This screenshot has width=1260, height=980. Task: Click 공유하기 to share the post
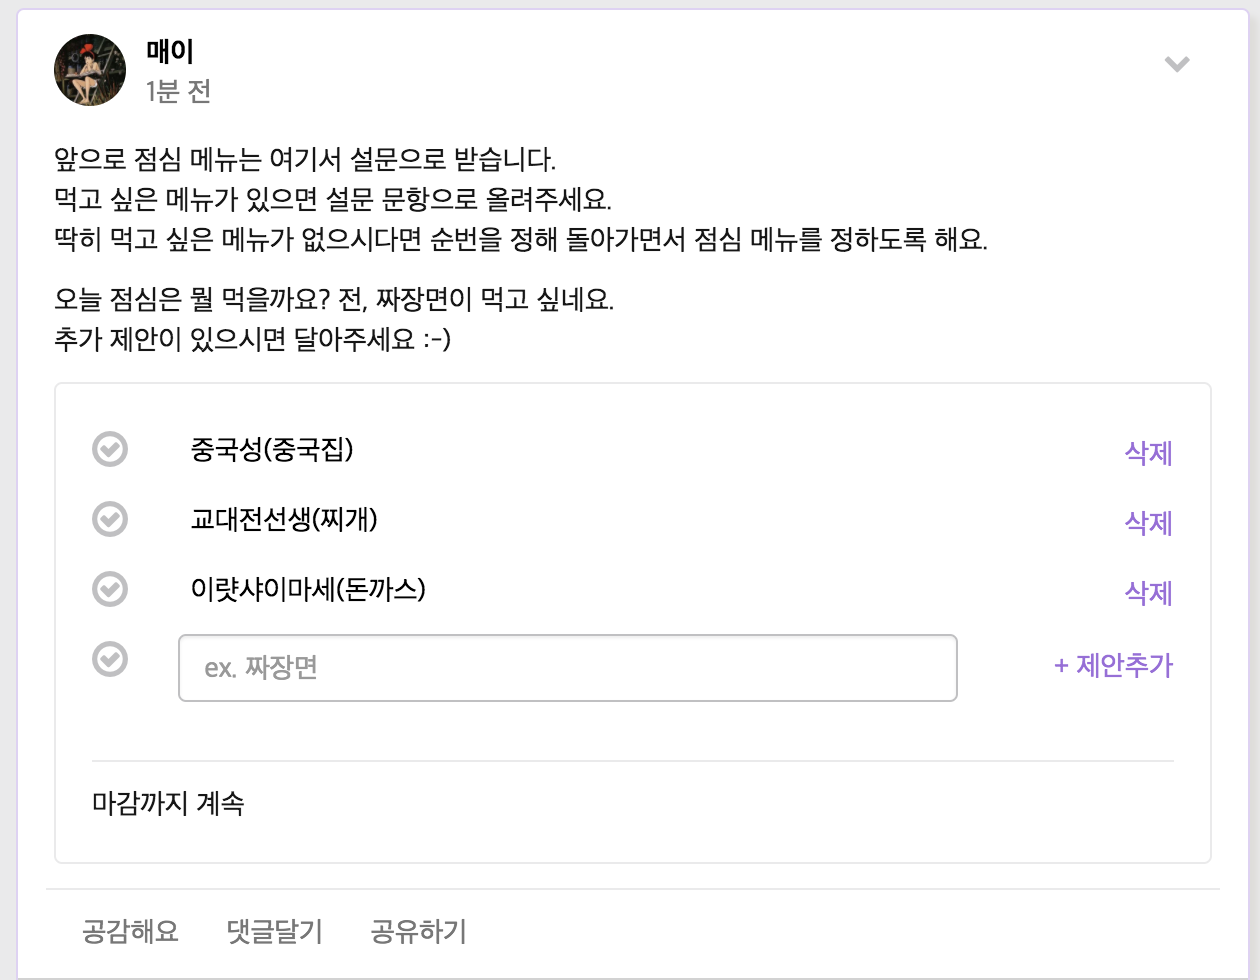click(418, 932)
